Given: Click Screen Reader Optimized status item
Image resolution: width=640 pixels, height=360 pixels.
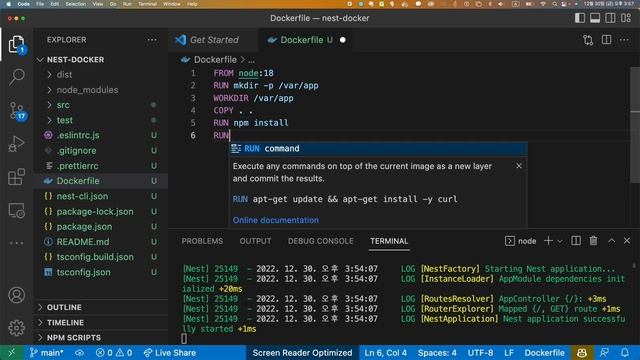Looking at the screenshot, I should click(x=302, y=353).
